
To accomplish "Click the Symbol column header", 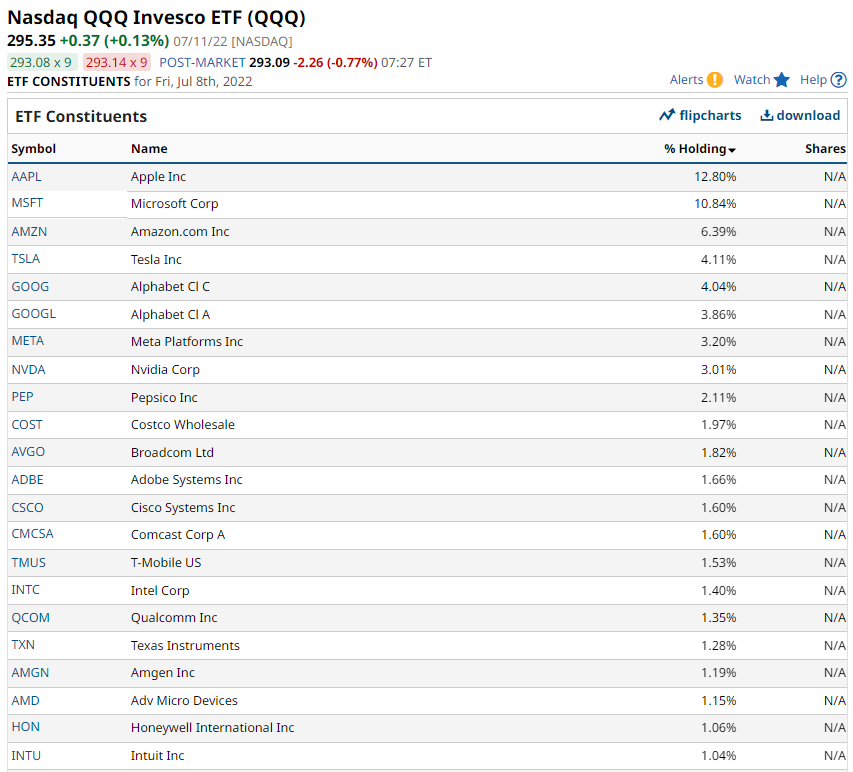I will pos(34,149).
